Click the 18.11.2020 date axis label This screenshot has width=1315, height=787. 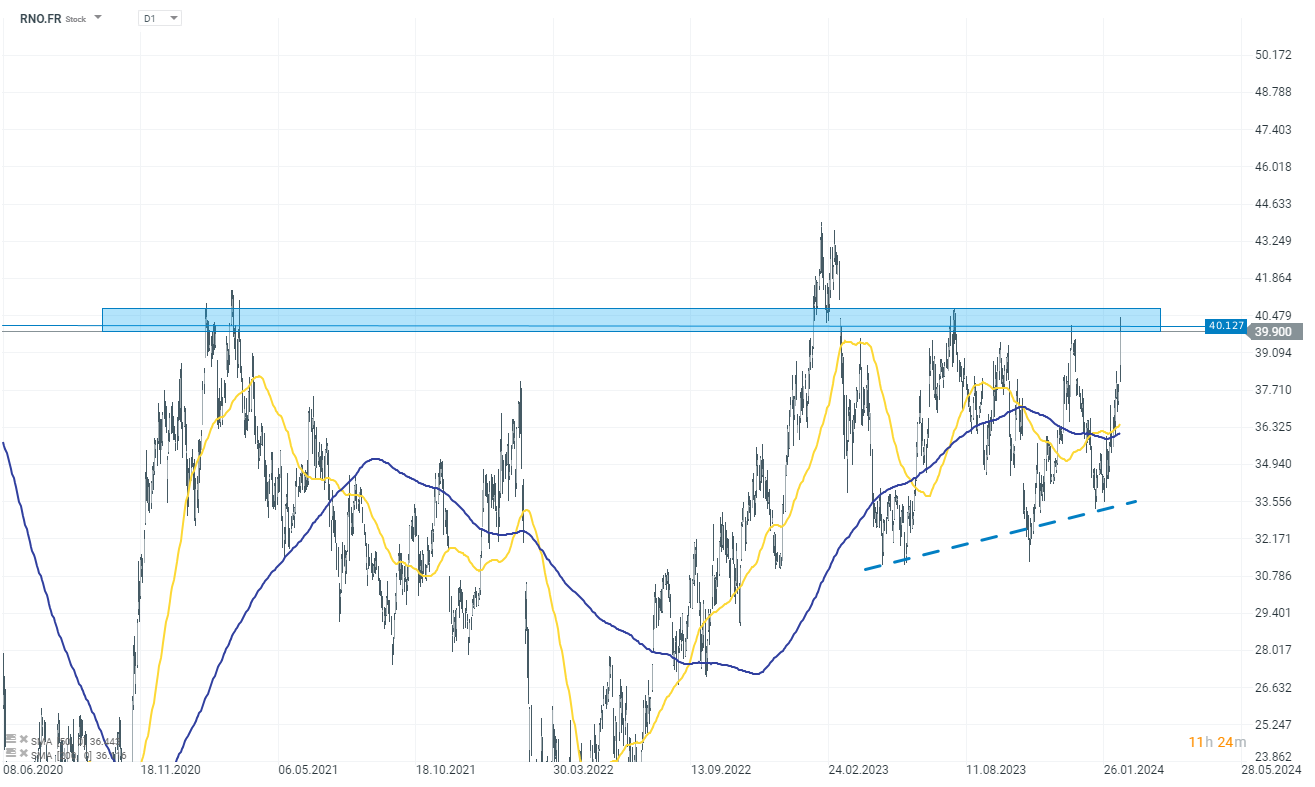[x=170, y=770]
